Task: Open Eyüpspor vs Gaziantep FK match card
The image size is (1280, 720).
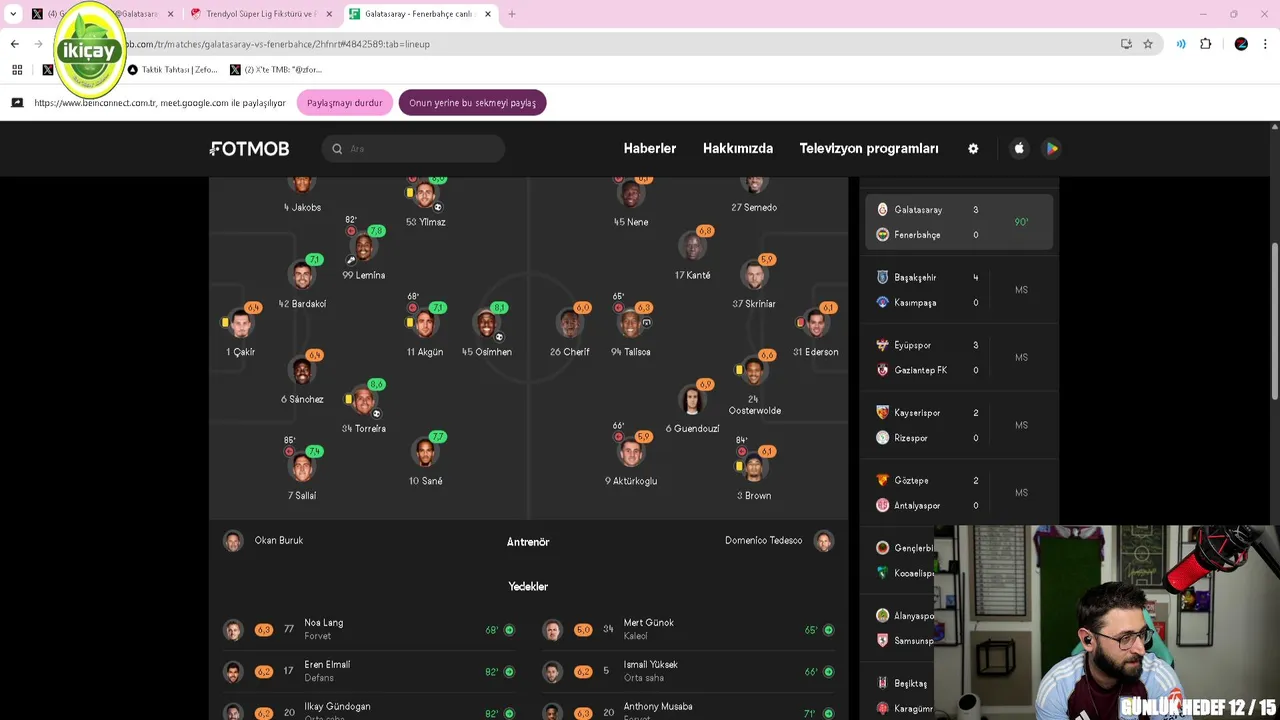Action: tap(958, 357)
